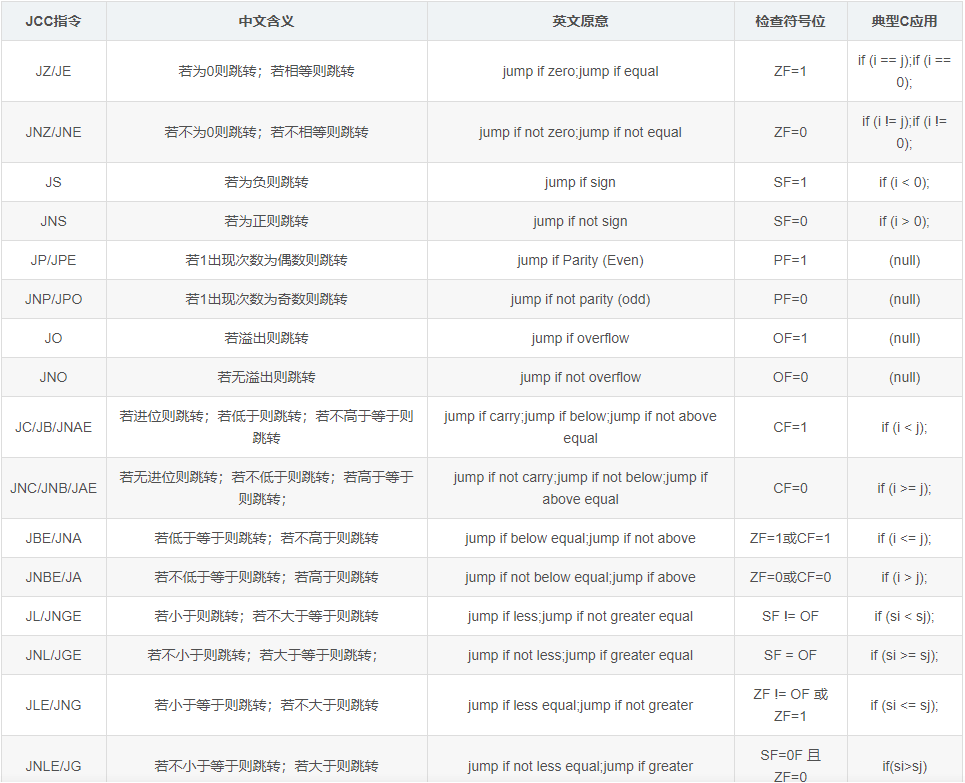The width and height of the screenshot is (965, 783).
Task: Select the 'JNBE/JA' instruction cell
Action: [54, 577]
